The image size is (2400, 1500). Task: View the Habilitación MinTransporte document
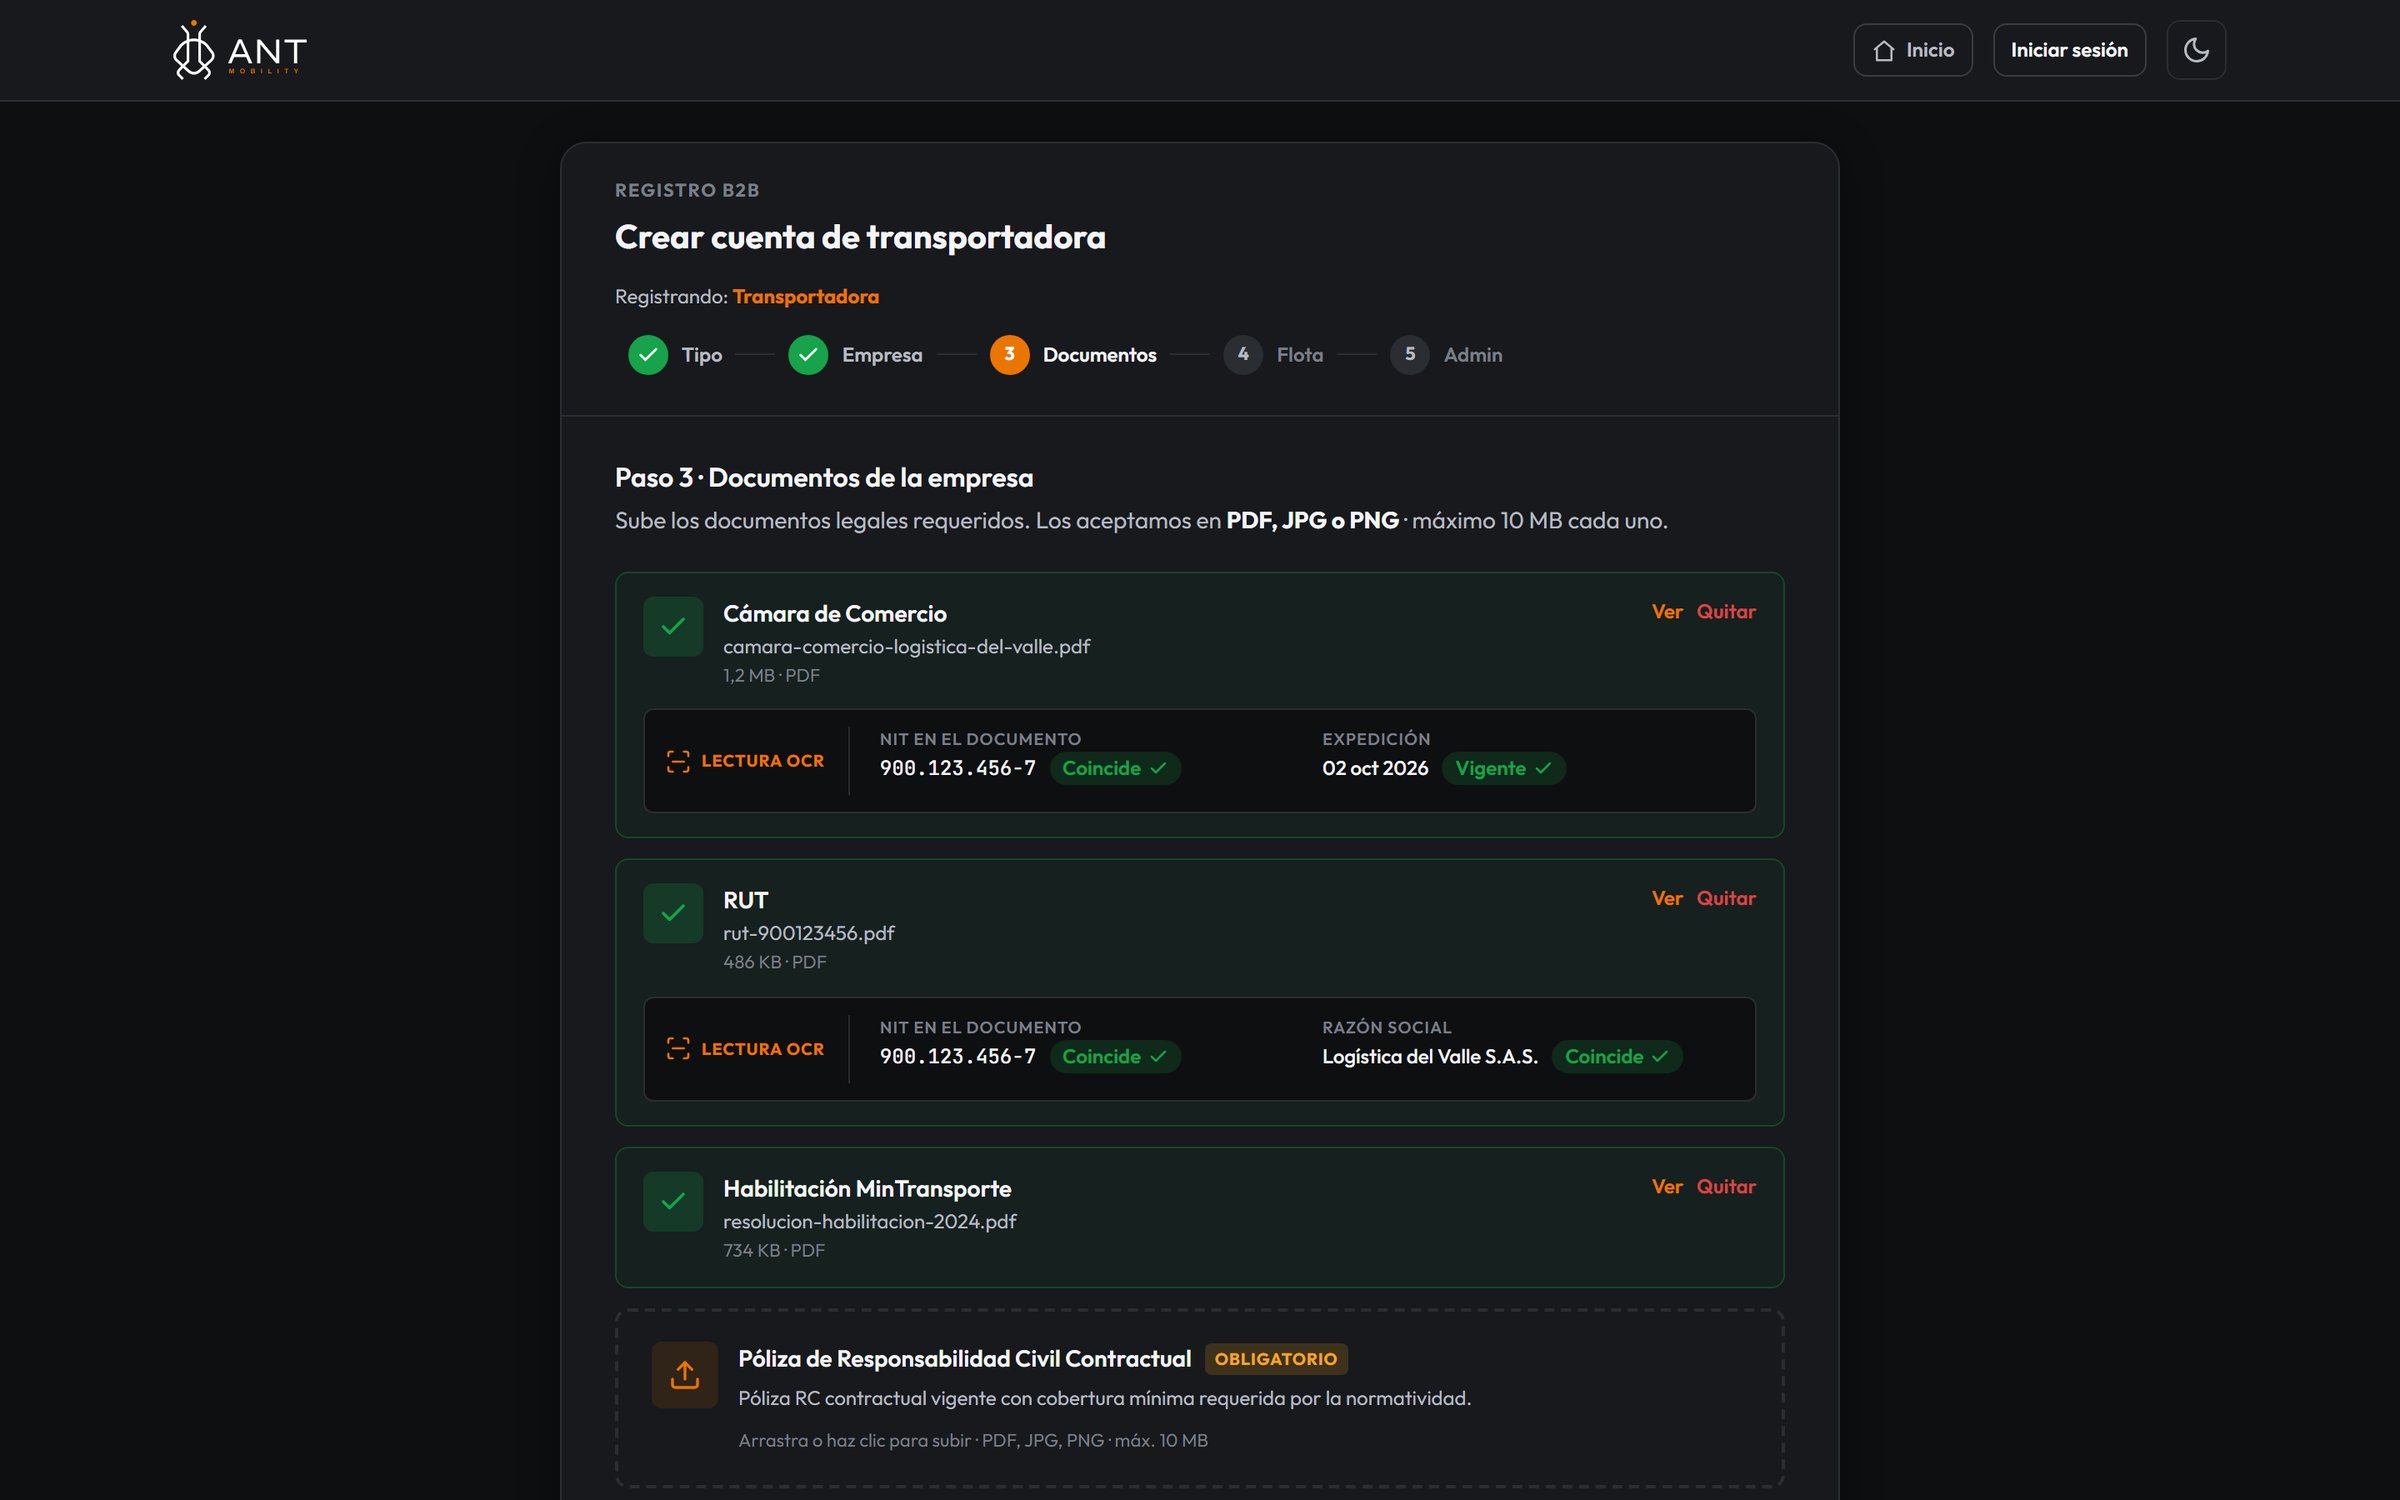click(1666, 1187)
